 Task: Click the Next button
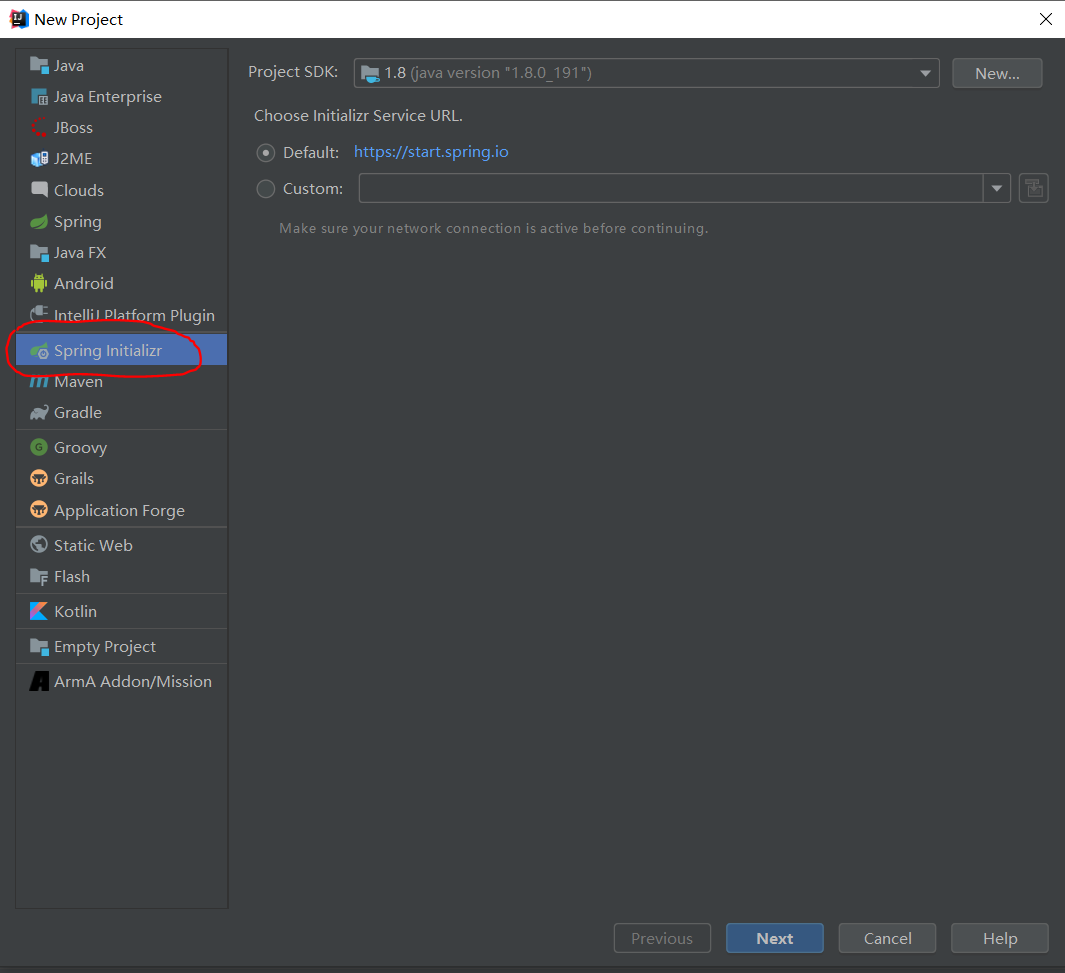pyautogui.click(x=775, y=938)
